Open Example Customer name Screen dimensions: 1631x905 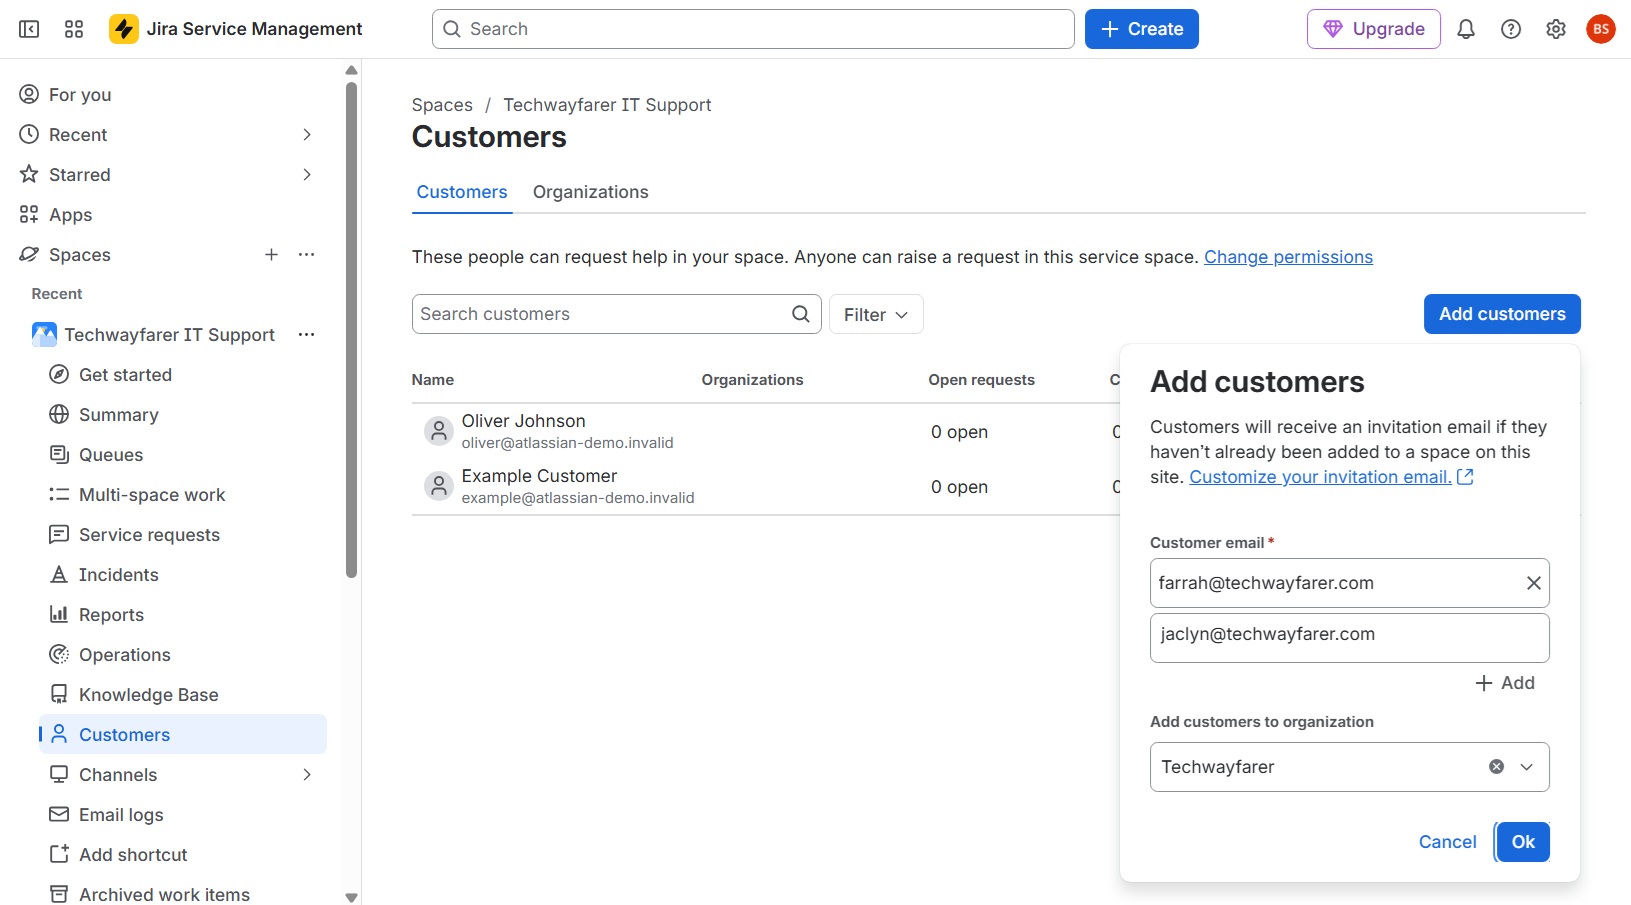pyautogui.click(x=539, y=476)
